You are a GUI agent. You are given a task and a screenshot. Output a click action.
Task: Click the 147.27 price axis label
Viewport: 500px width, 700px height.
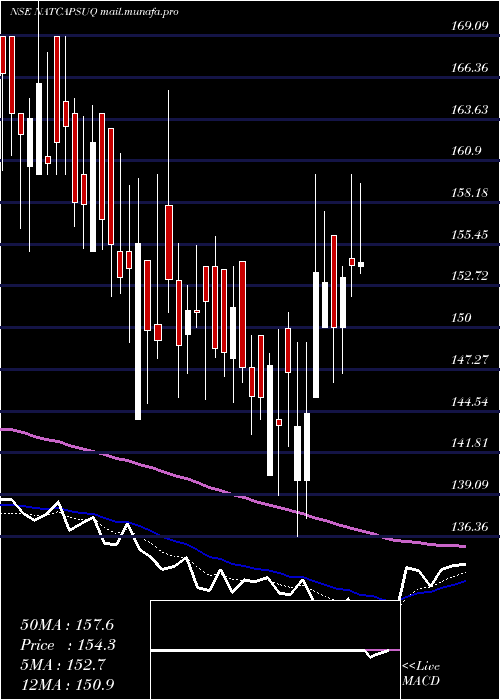pyautogui.click(x=468, y=359)
